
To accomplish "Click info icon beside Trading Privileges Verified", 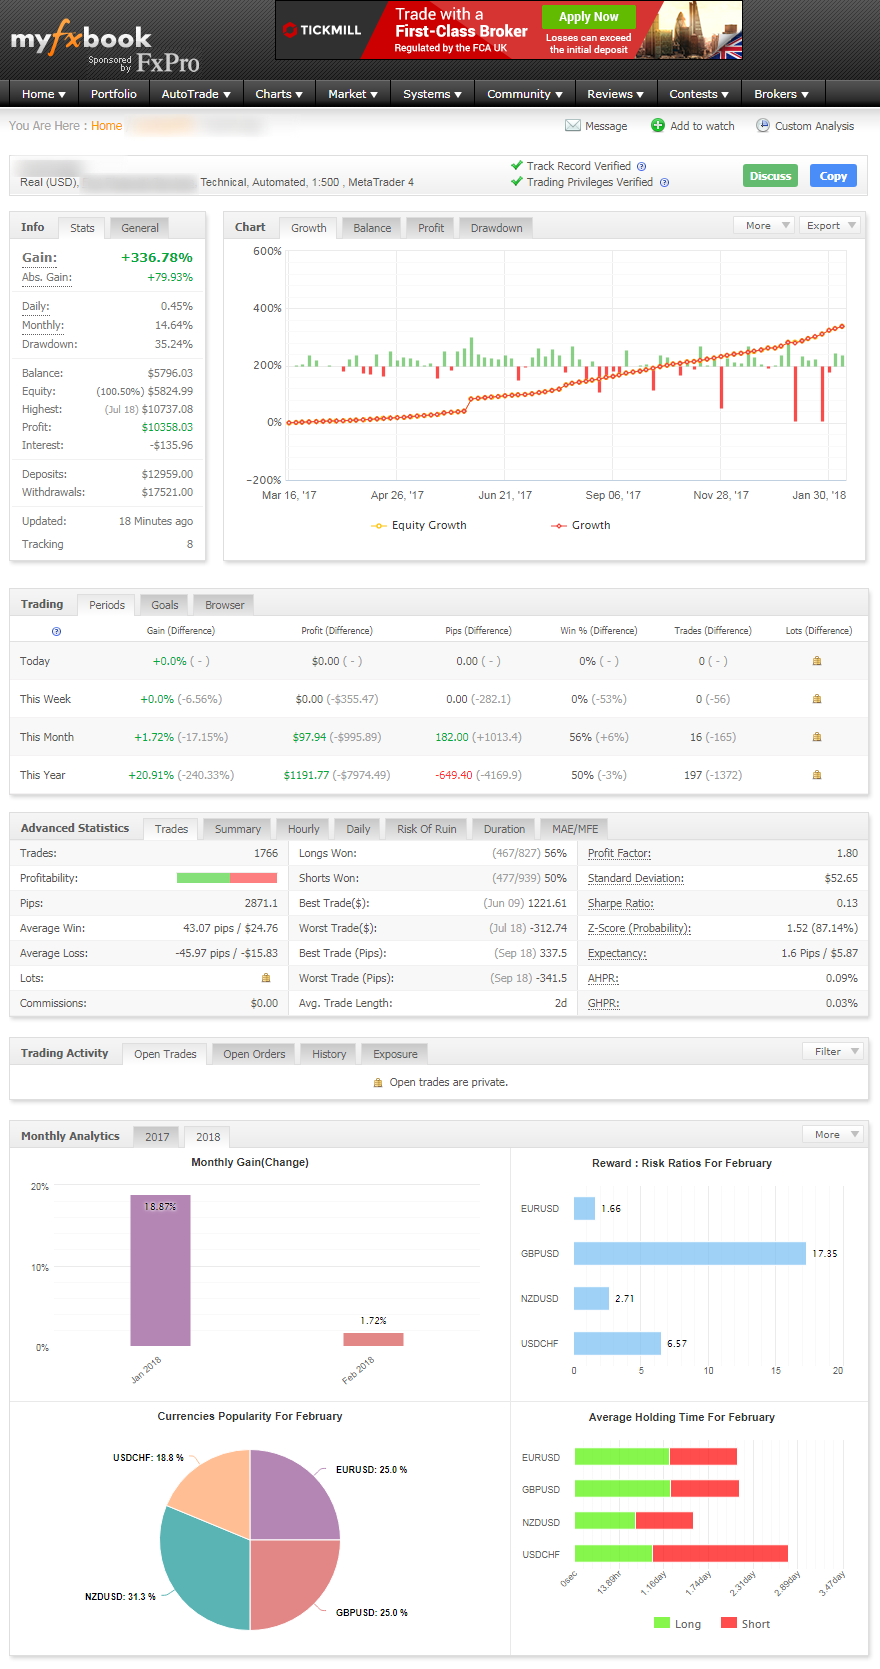I will 664,183.
